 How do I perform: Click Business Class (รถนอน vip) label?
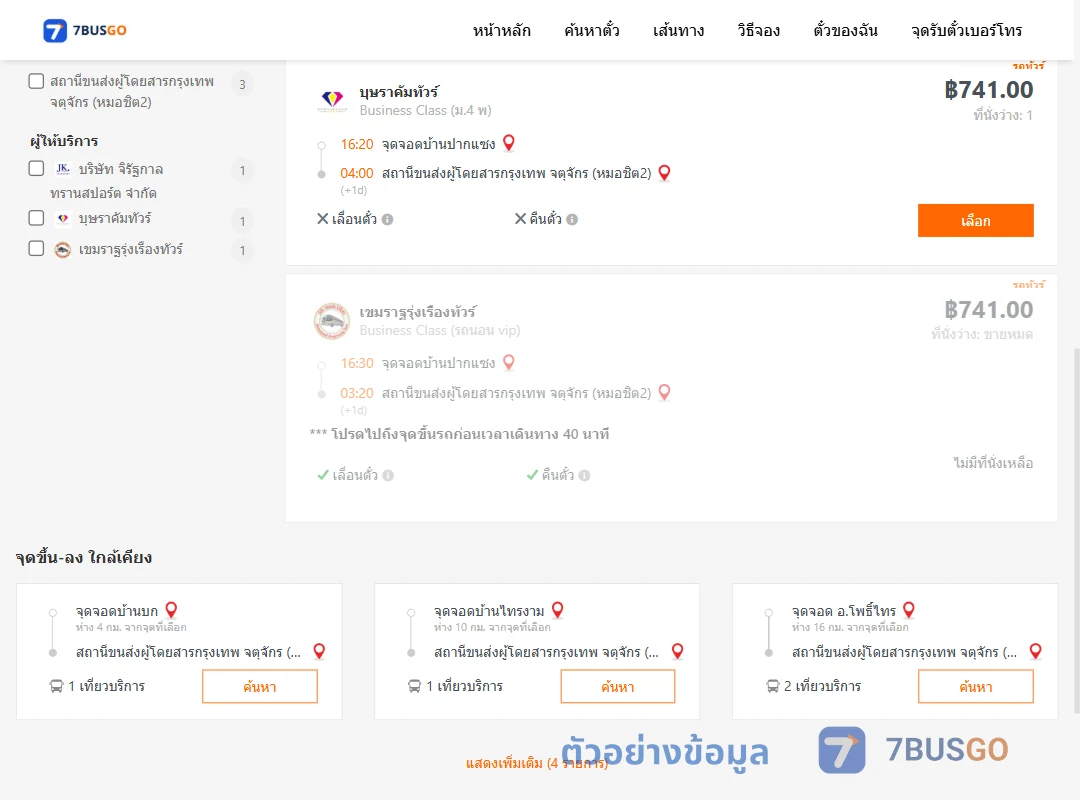point(439,330)
